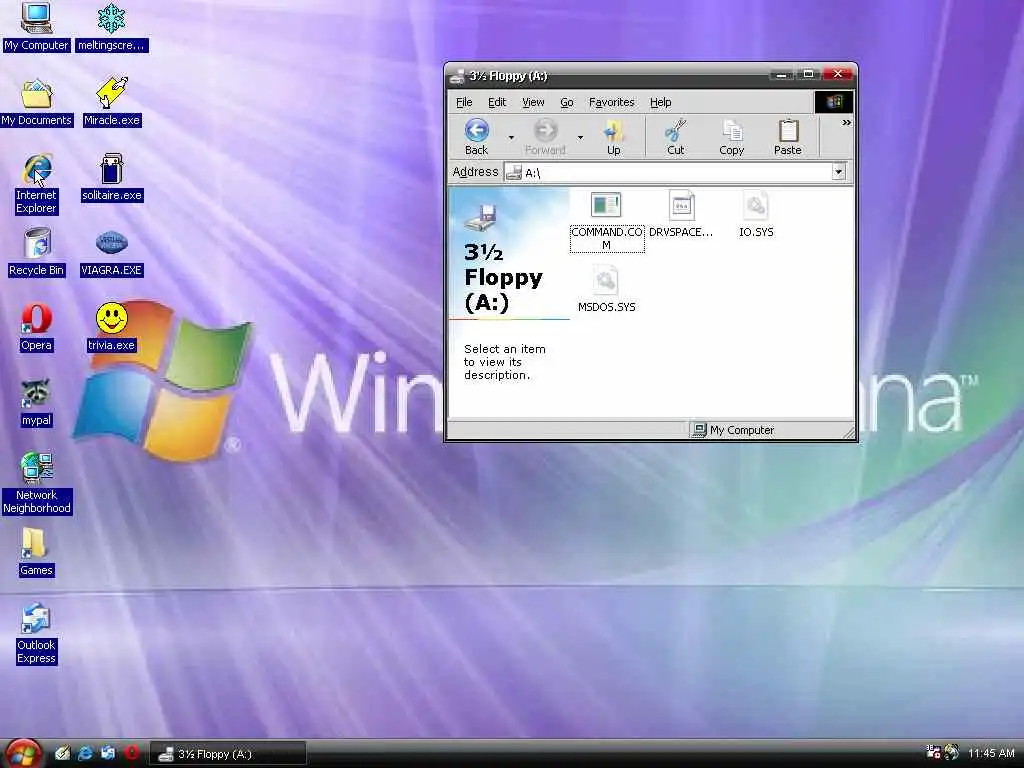Select the Games folder shortcut
Viewport: 1024px width, 768px height.
point(33,543)
